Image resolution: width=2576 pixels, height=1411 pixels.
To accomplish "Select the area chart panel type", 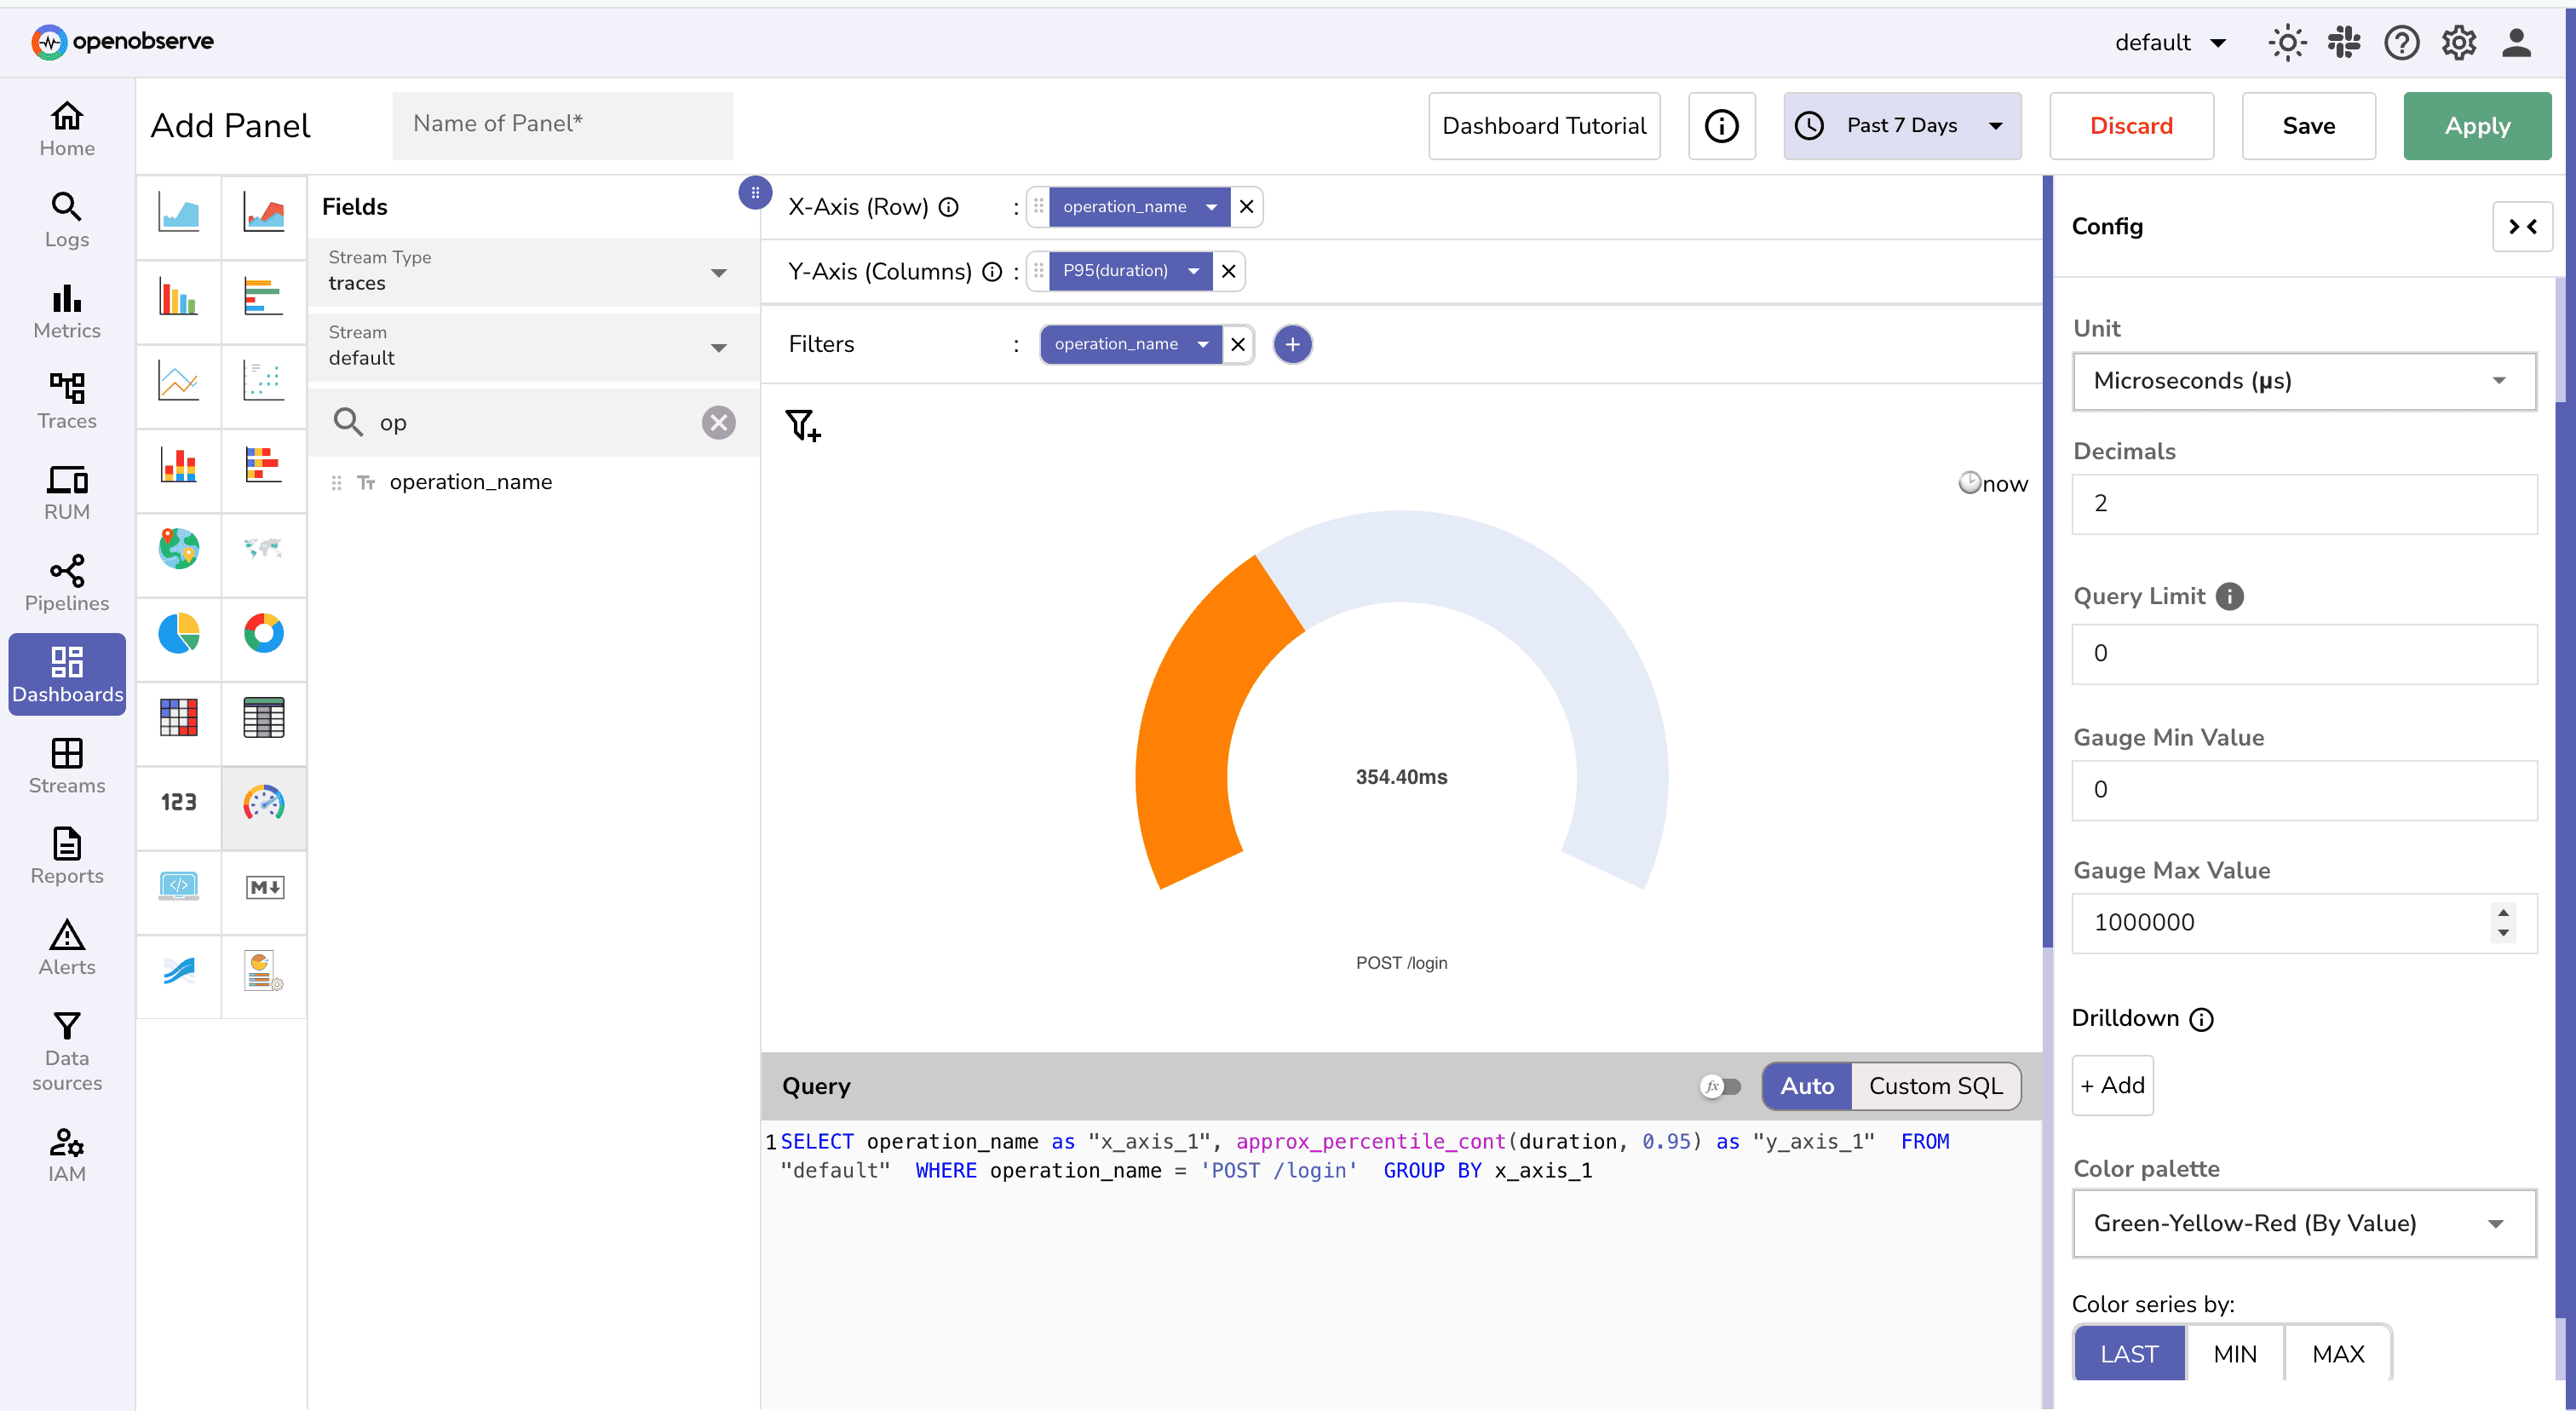I will (x=178, y=217).
